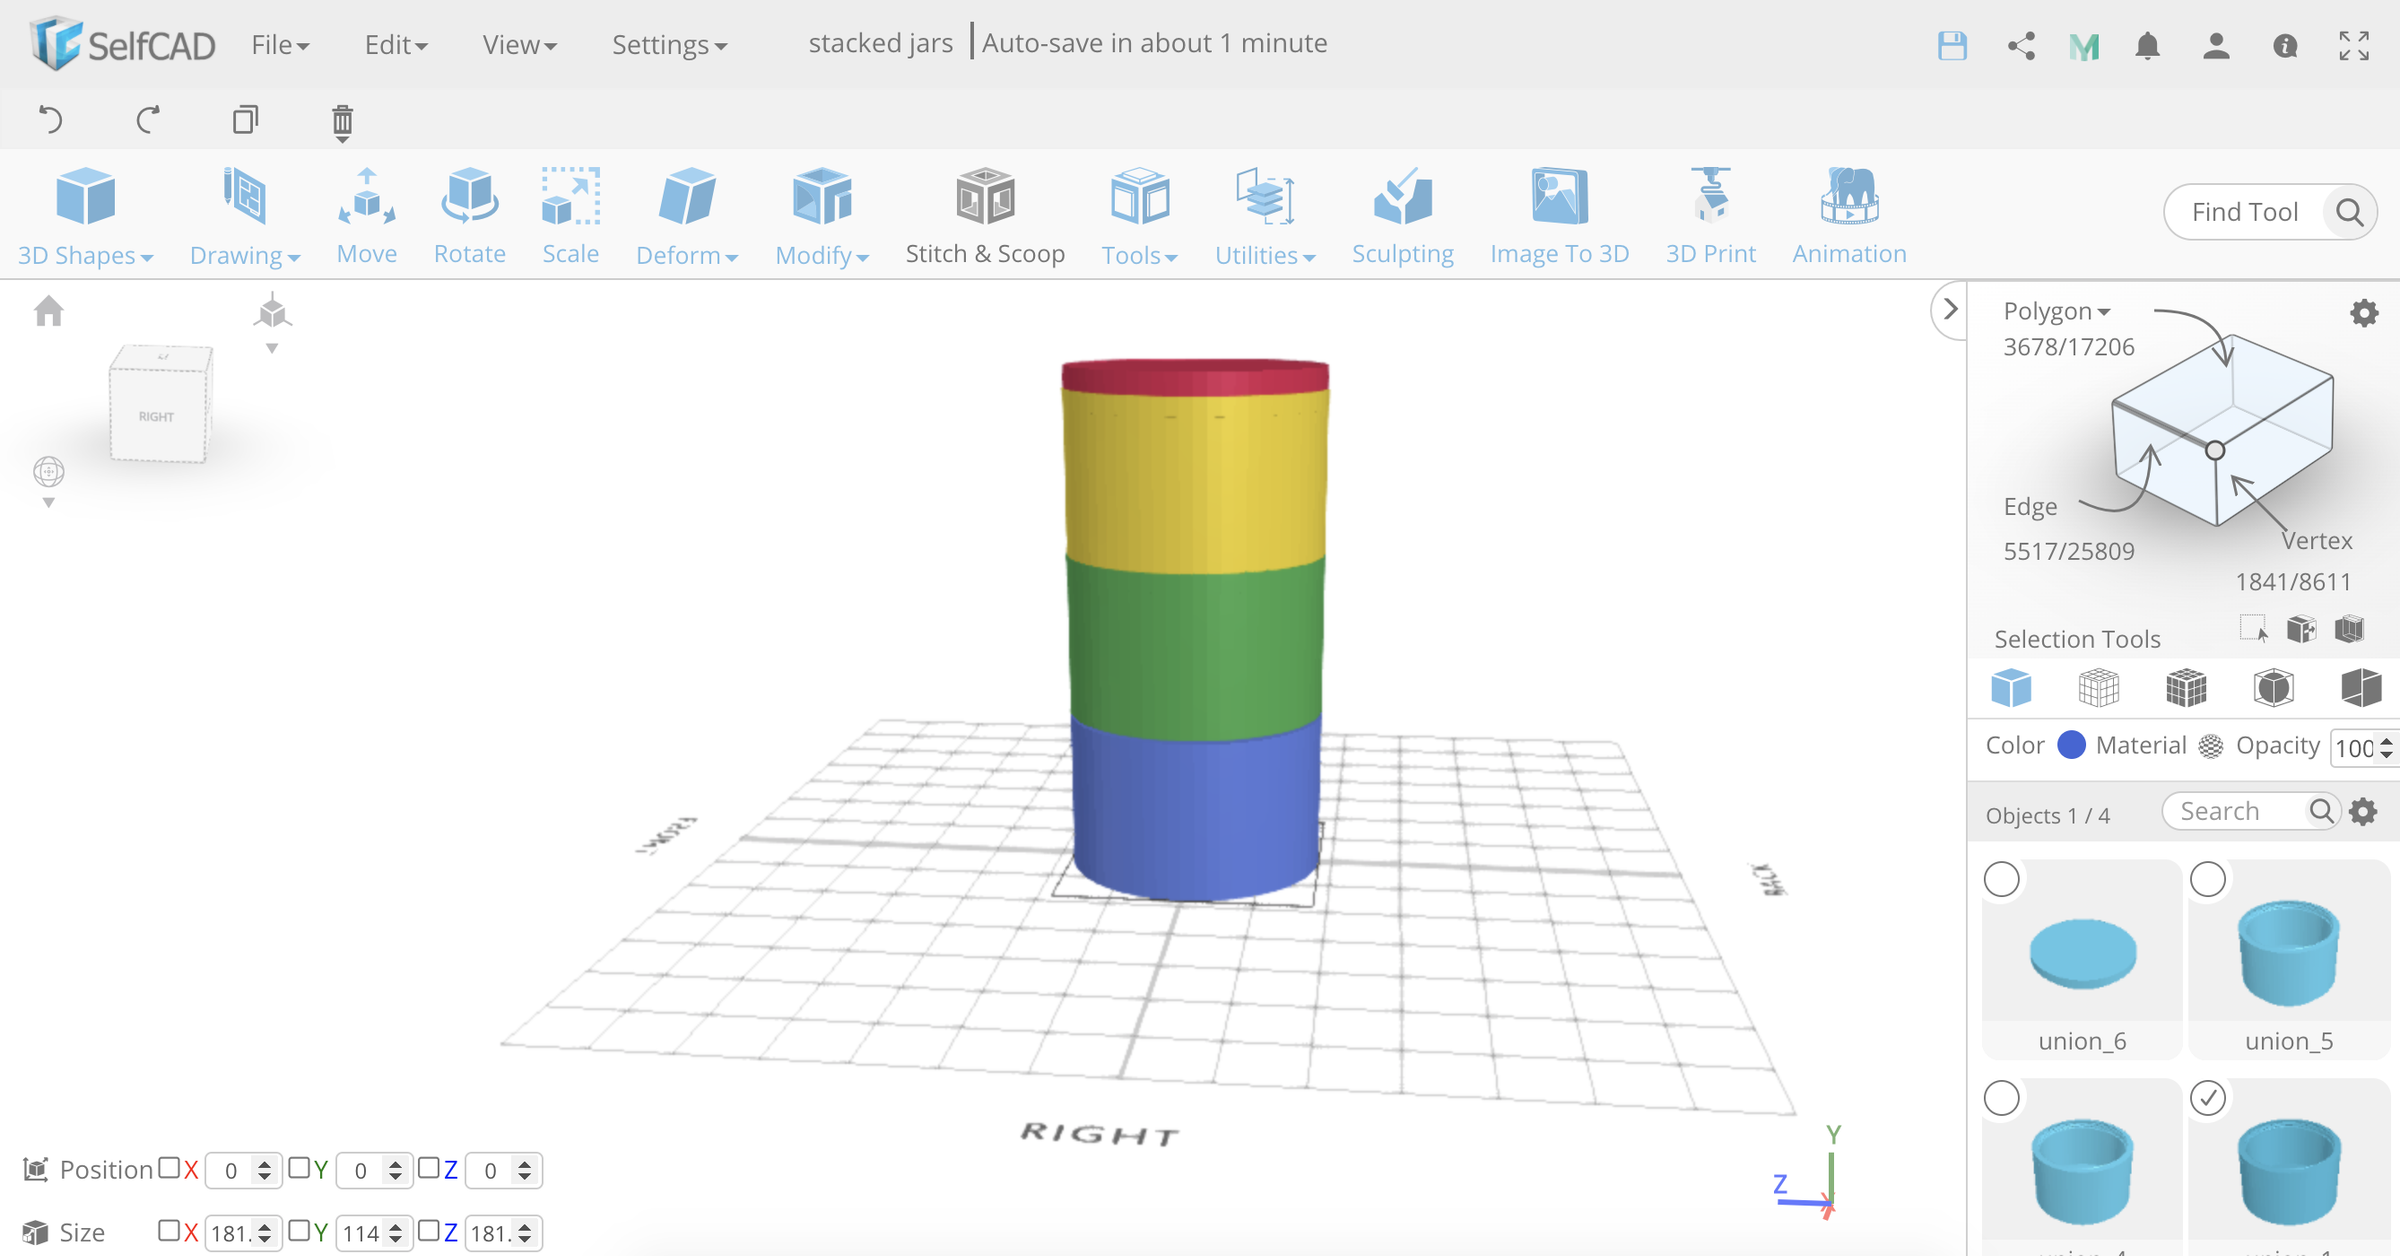Select the union_6 object circle
The image size is (2400, 1256).
(x=2002, y=878)
